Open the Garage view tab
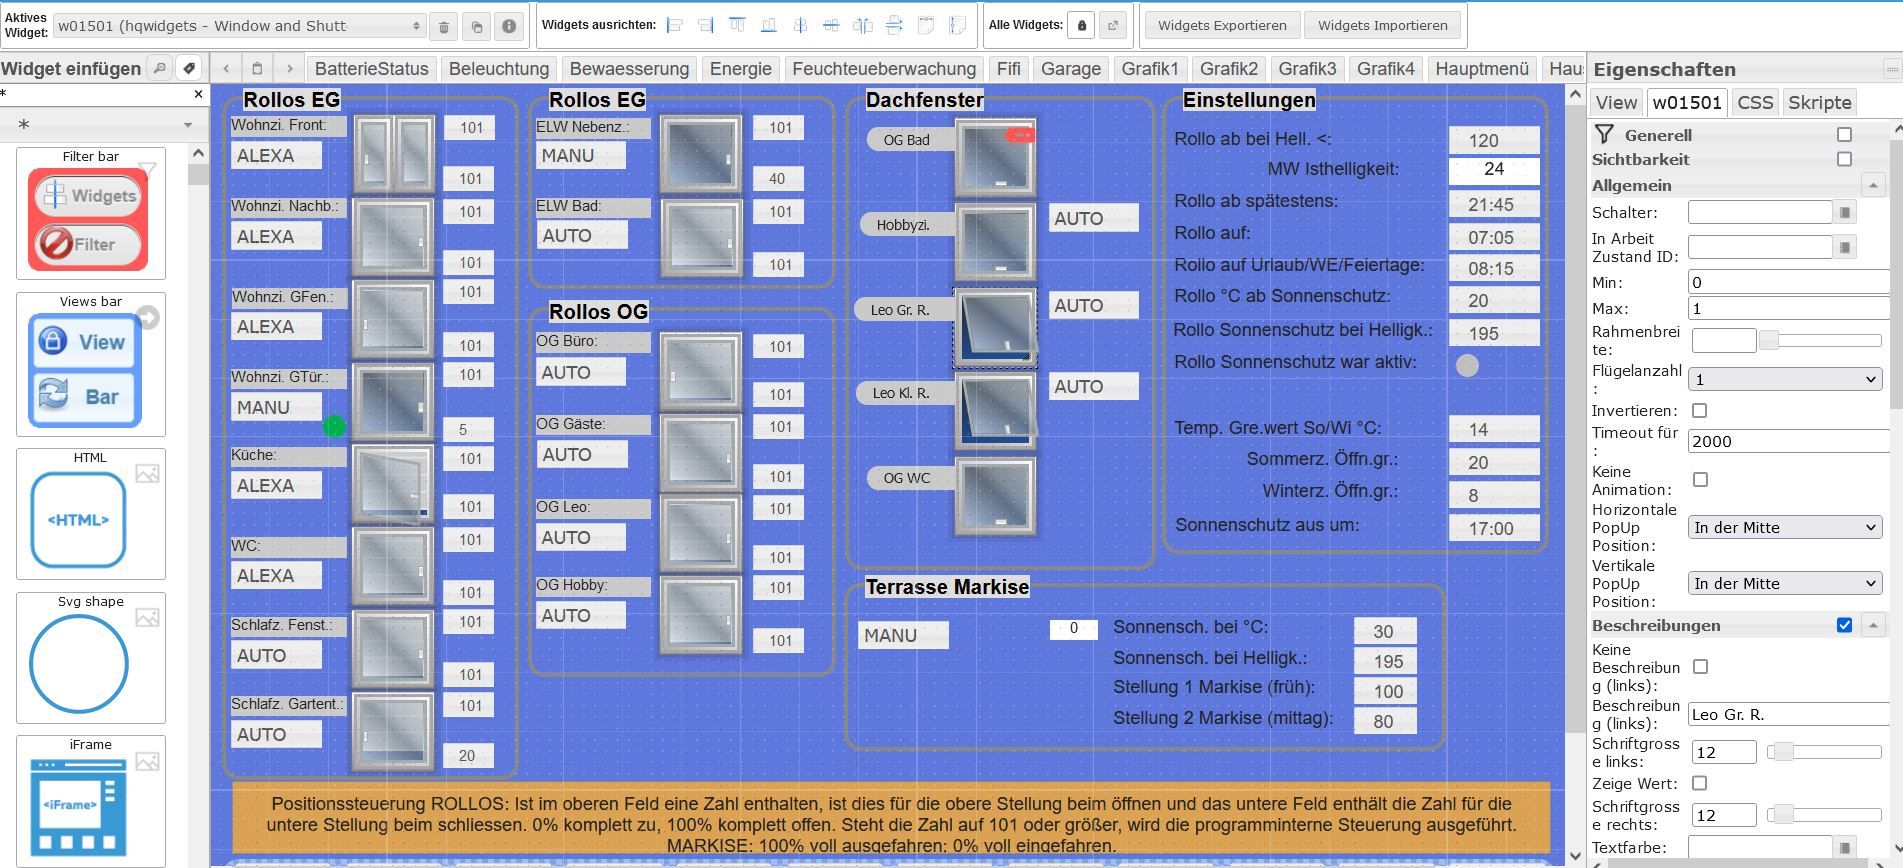The height and width of the screenshot is (868, 1903). click(1071, 69)
